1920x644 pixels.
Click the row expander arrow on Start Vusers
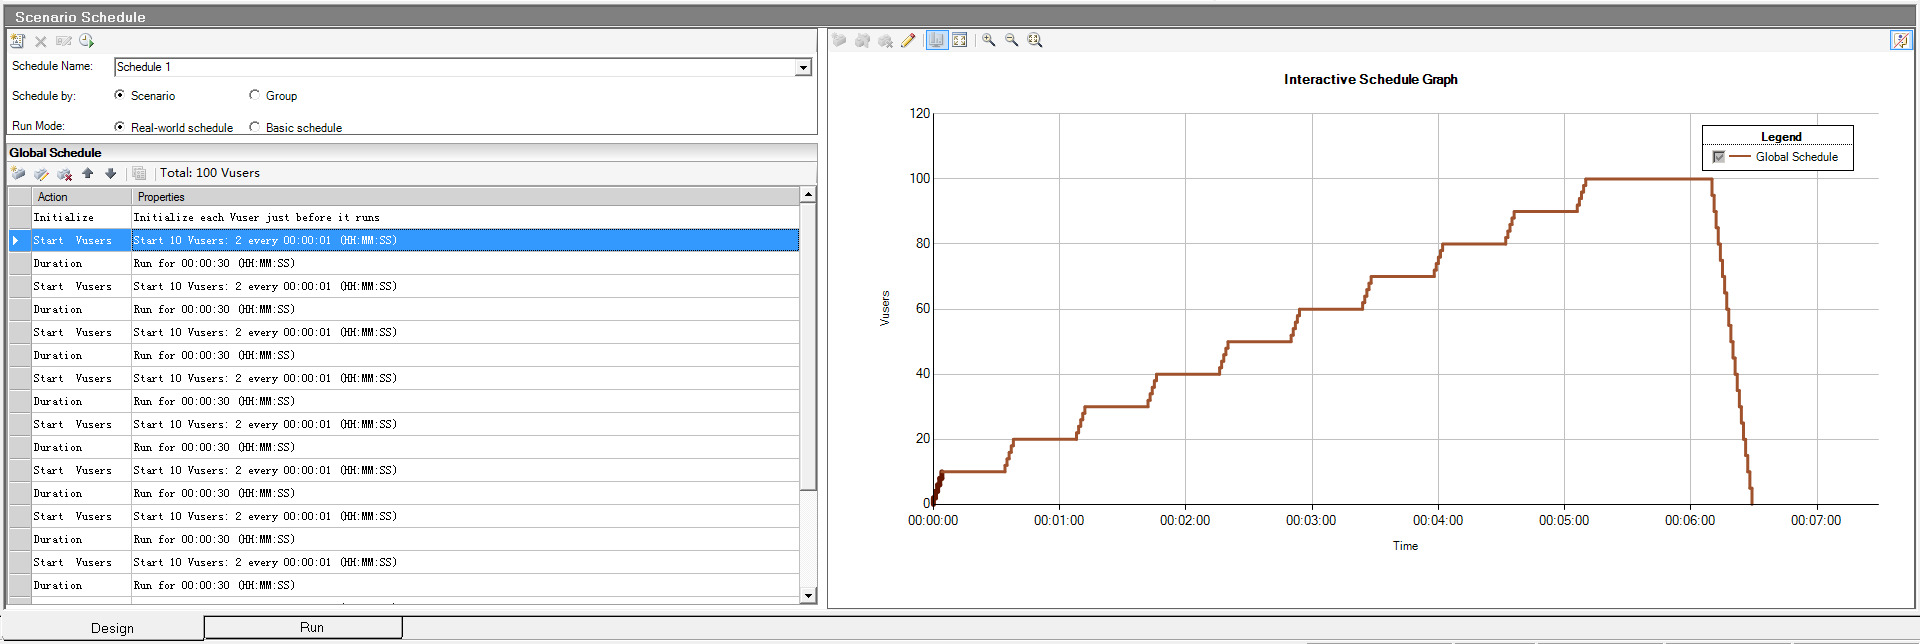(16, 240)
